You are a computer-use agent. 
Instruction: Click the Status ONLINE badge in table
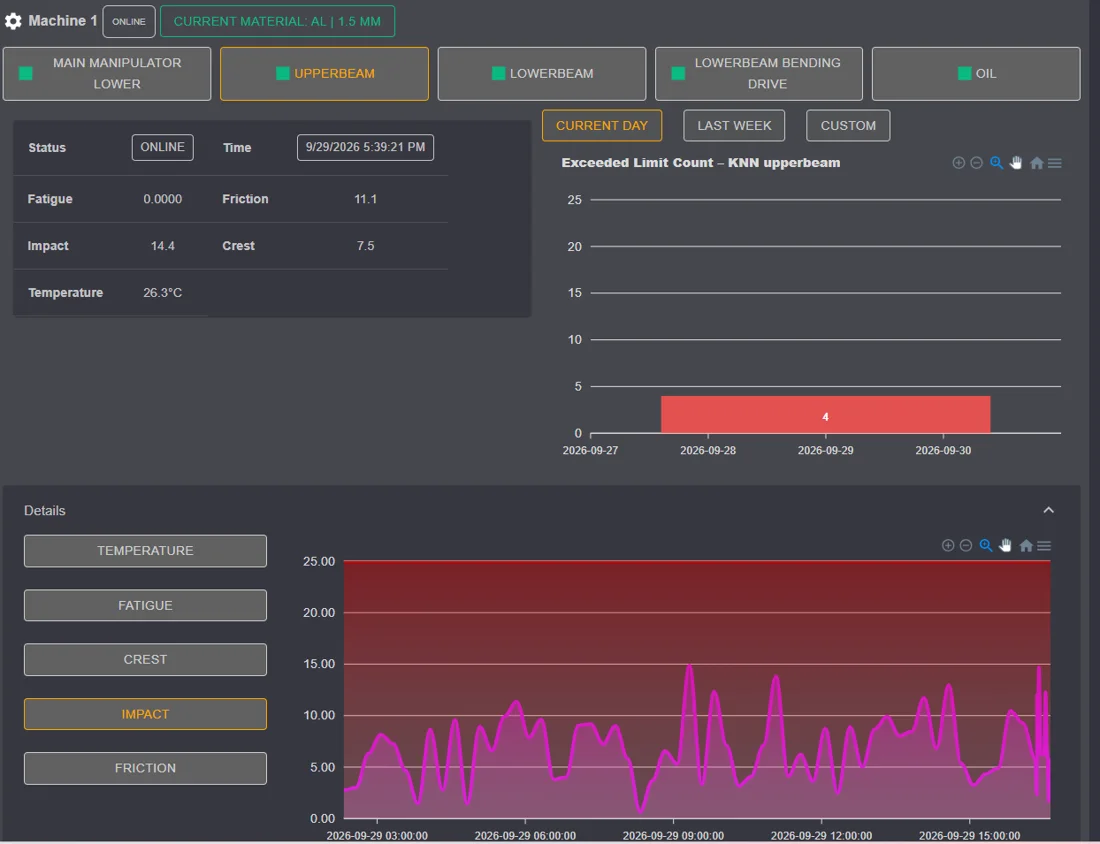(x=163, y=147)
